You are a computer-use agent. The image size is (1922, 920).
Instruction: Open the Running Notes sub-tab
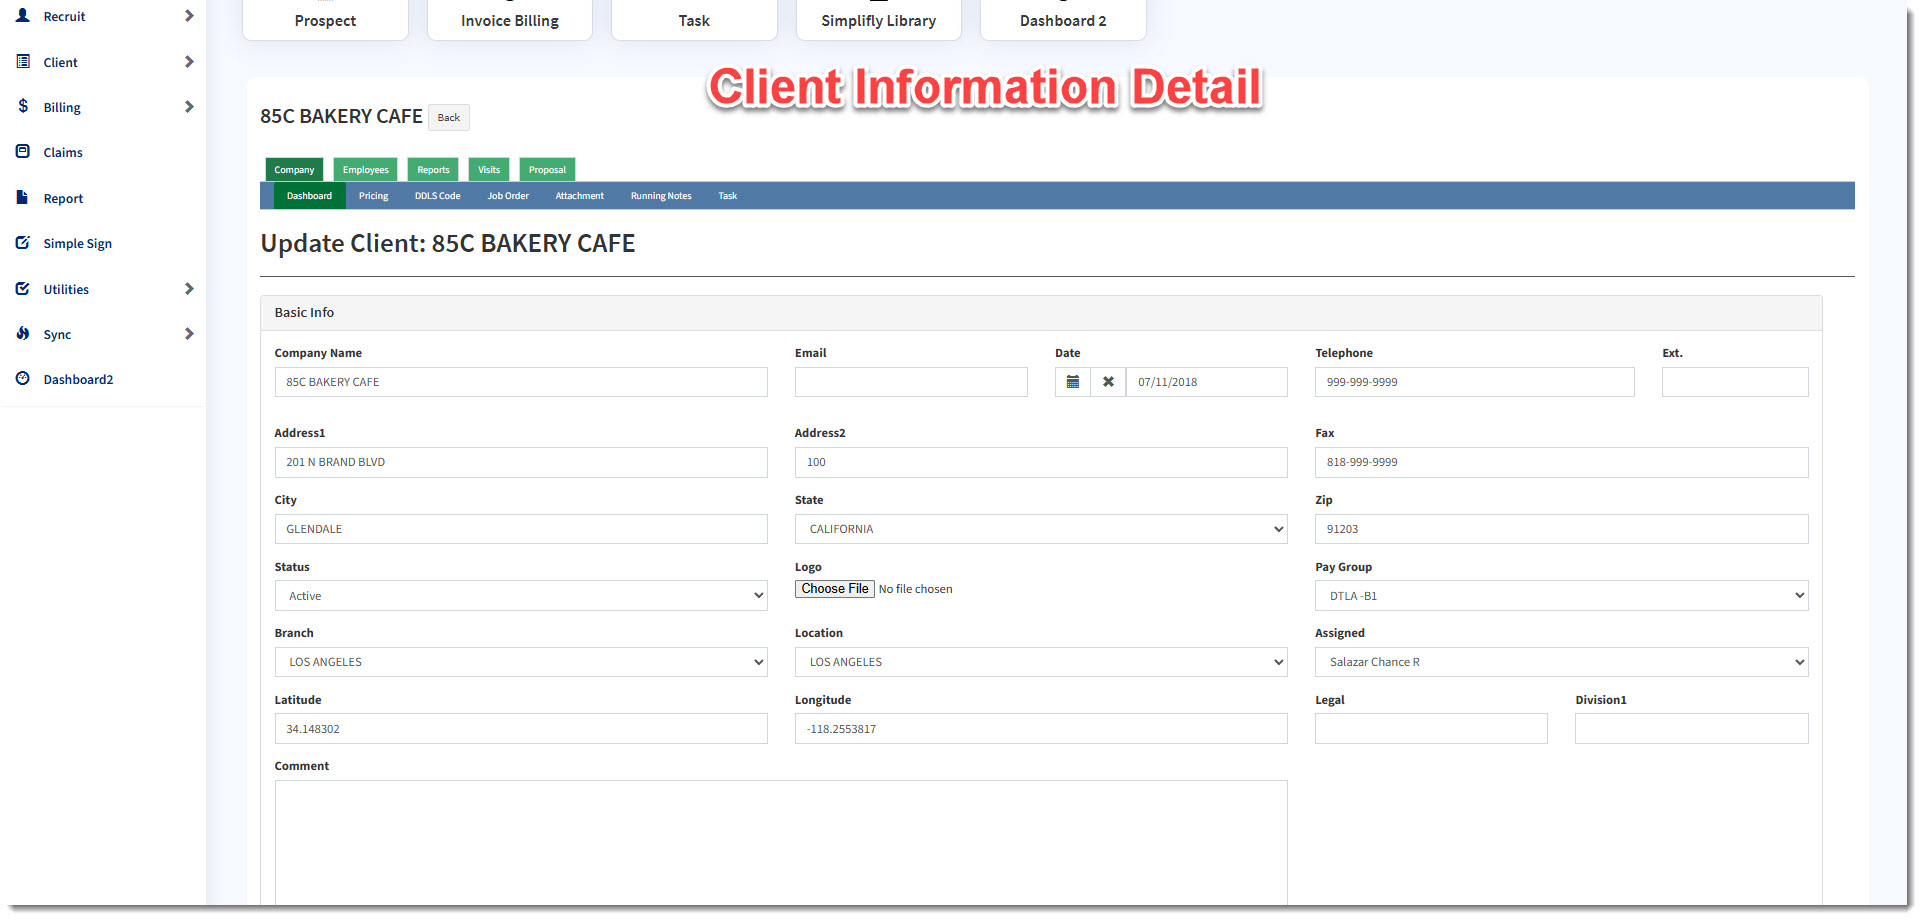click(x=661, y=196)
